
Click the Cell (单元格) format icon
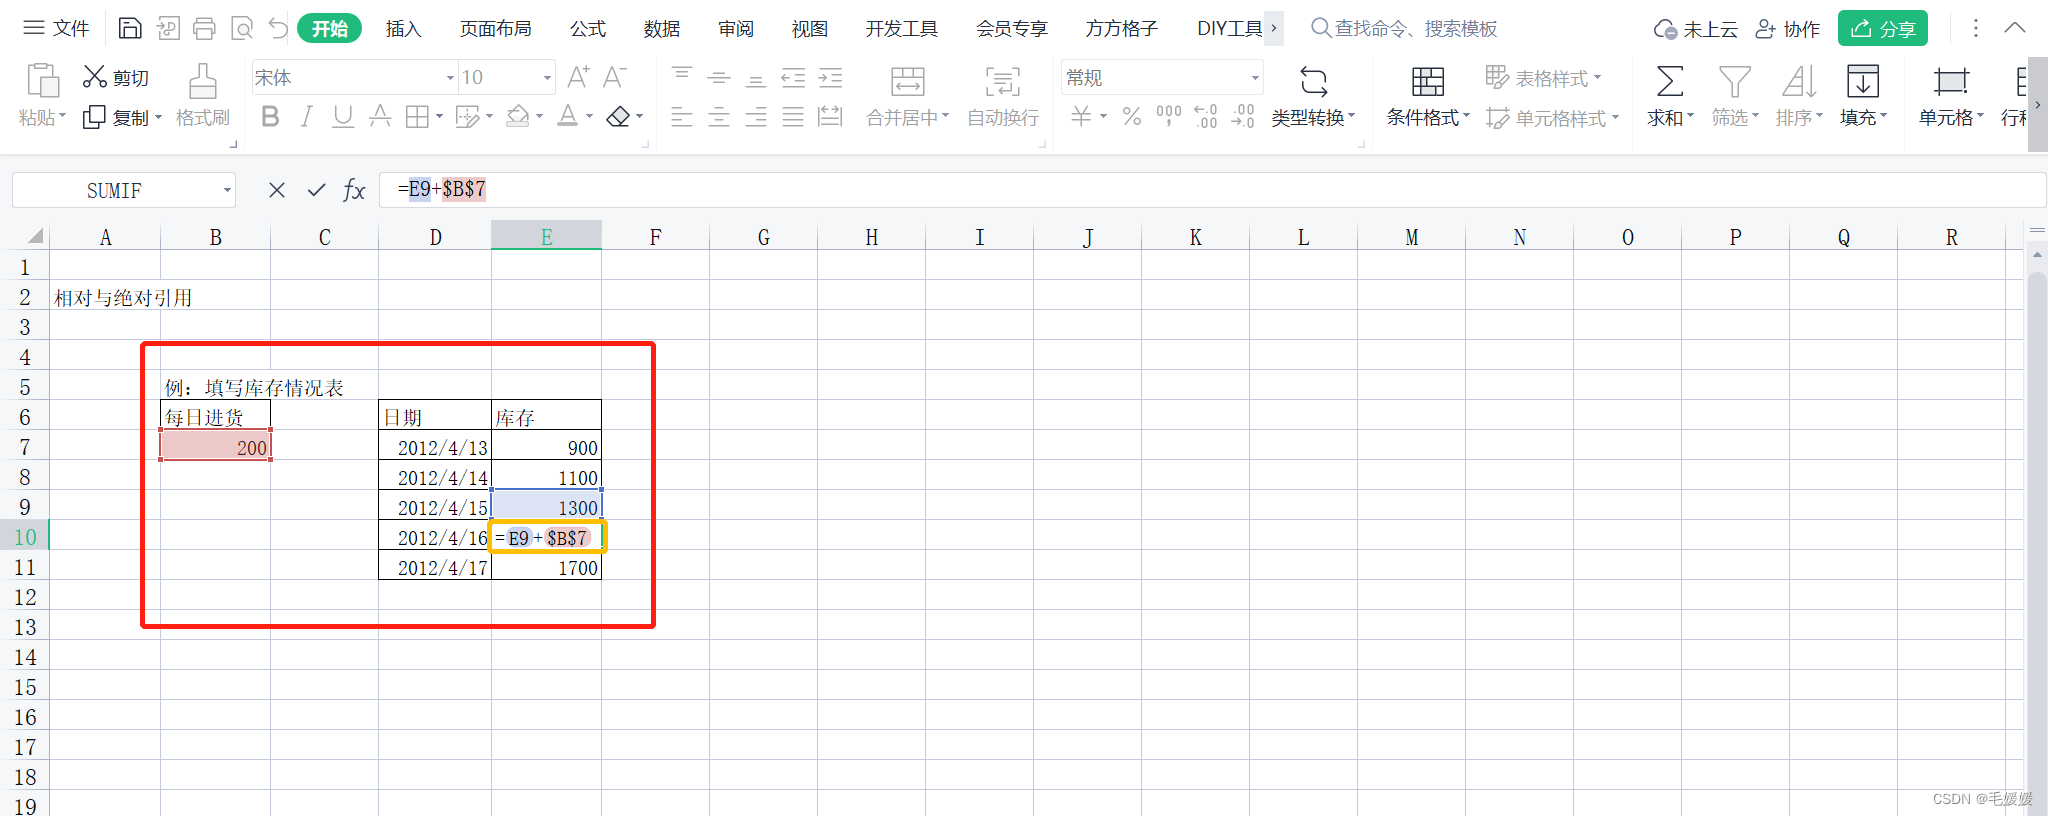tap(1951, 81)
